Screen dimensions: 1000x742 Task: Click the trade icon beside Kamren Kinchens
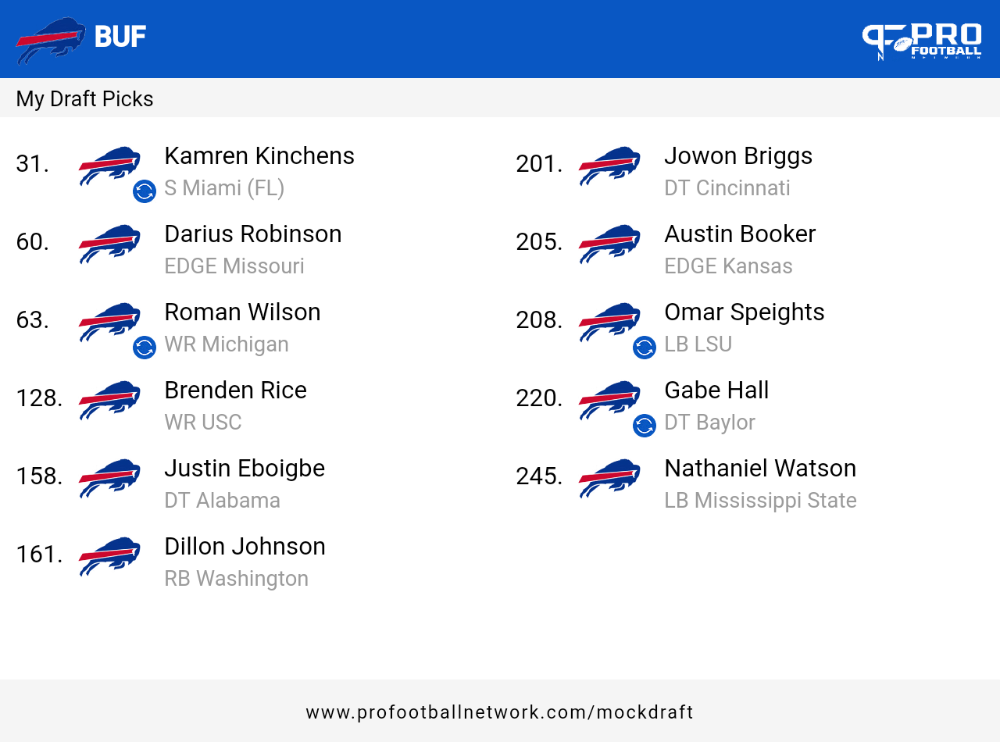pos(144,191)
